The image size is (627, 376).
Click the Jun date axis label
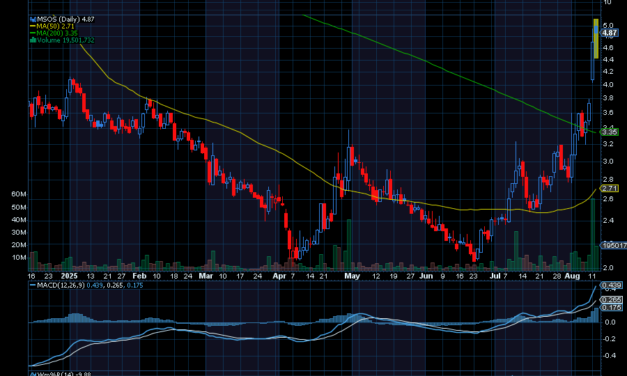[x=426, y=276]
